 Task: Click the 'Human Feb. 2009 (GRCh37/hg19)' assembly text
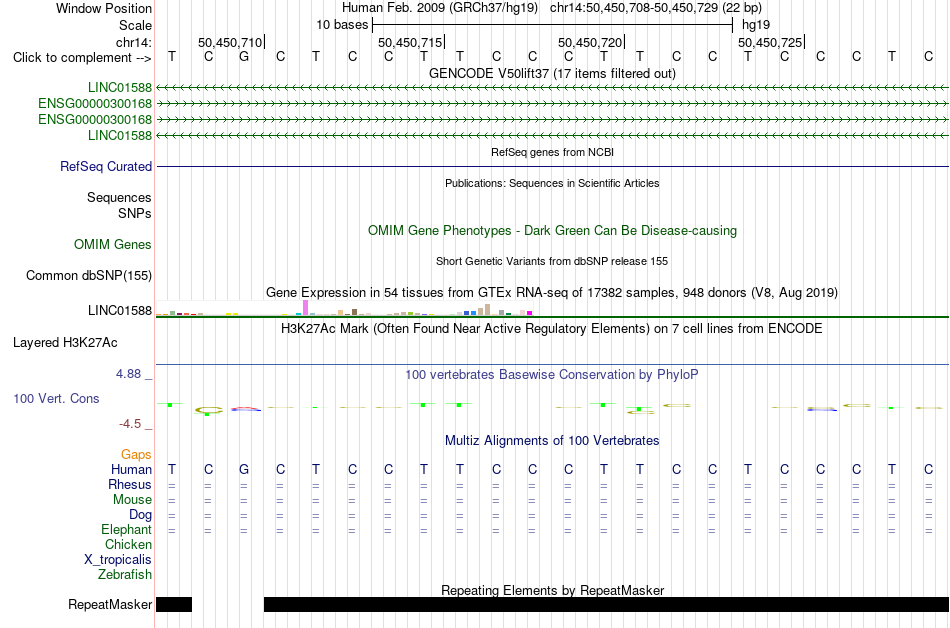(440, 8)
